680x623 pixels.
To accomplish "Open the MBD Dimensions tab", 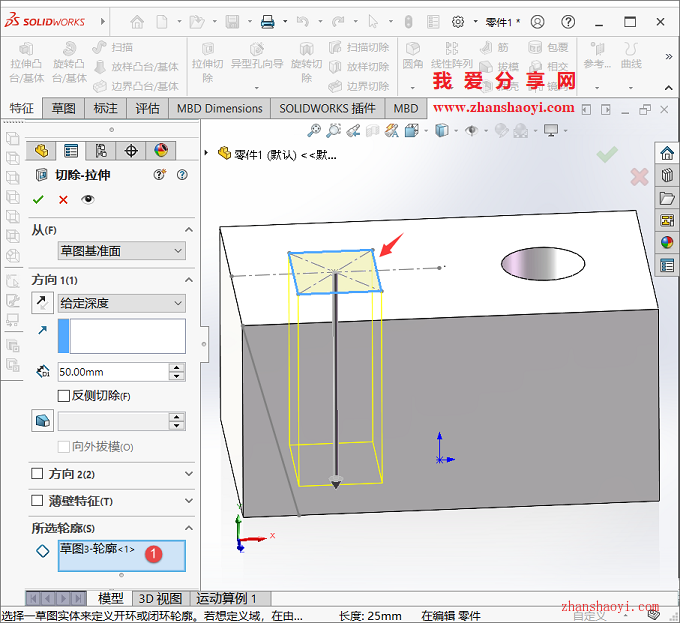I will [x=219, y=108].
